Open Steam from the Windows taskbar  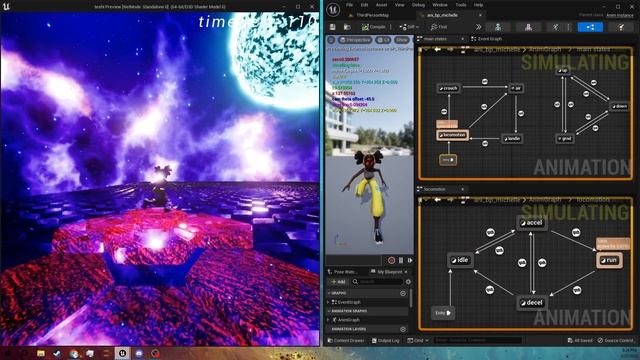click(57, 353)
